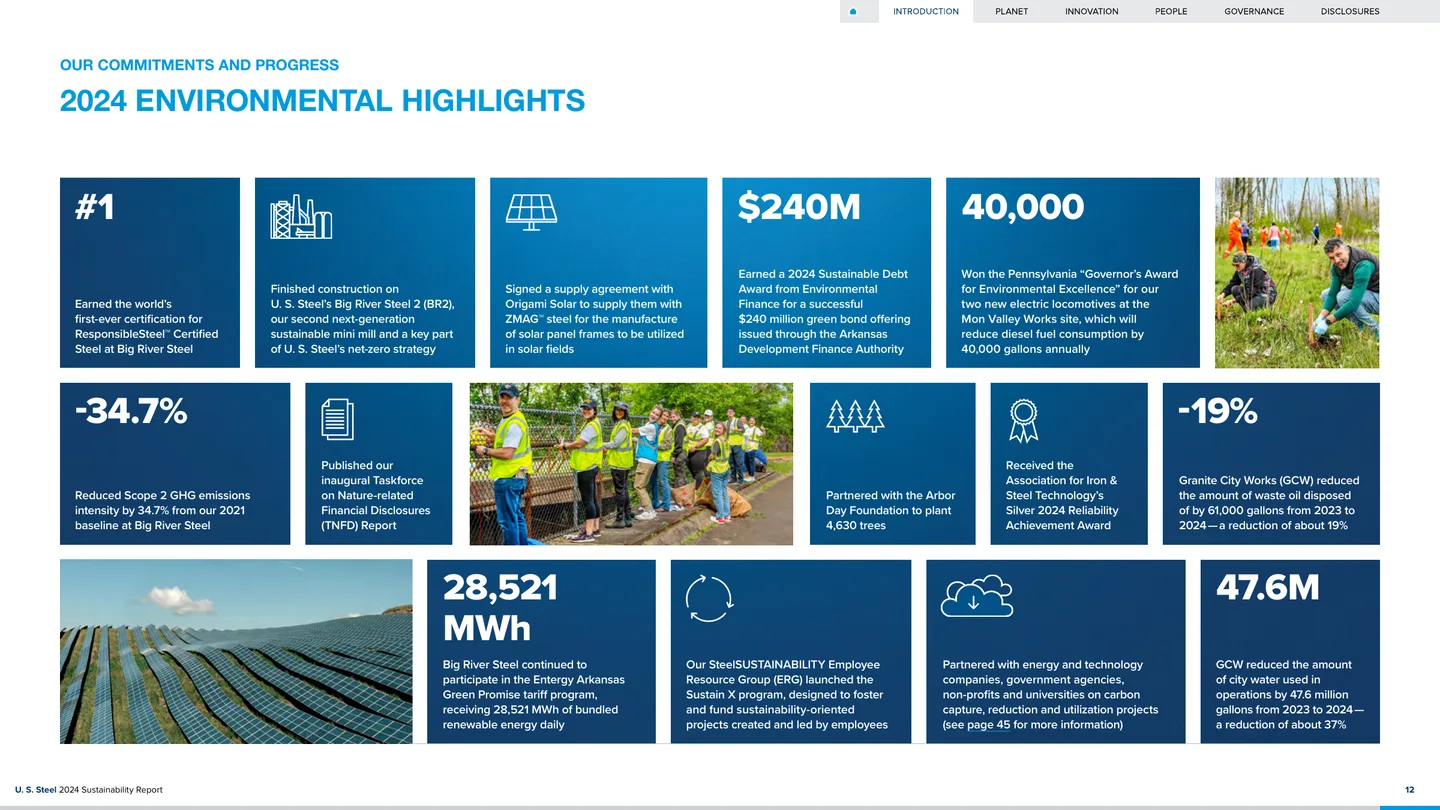Image resolution: width=1440 pixels, height=810 pixels.
Task: Click the Sustainable Debt Award description
Action: tap(824, 312)
